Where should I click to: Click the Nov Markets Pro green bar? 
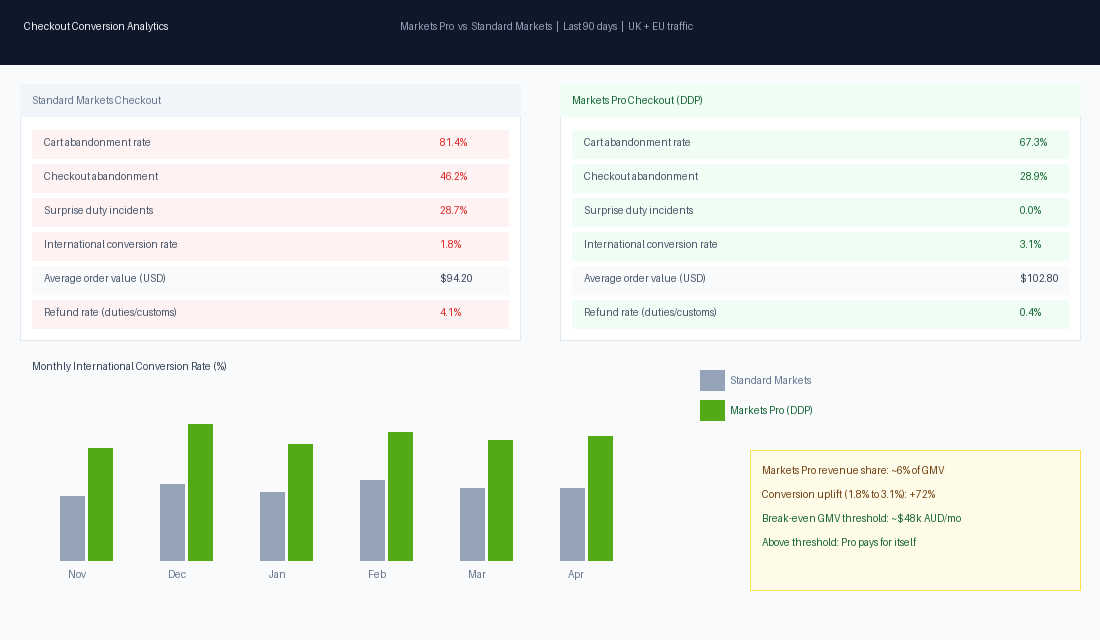pyautogui.click(x=100, y=505)
